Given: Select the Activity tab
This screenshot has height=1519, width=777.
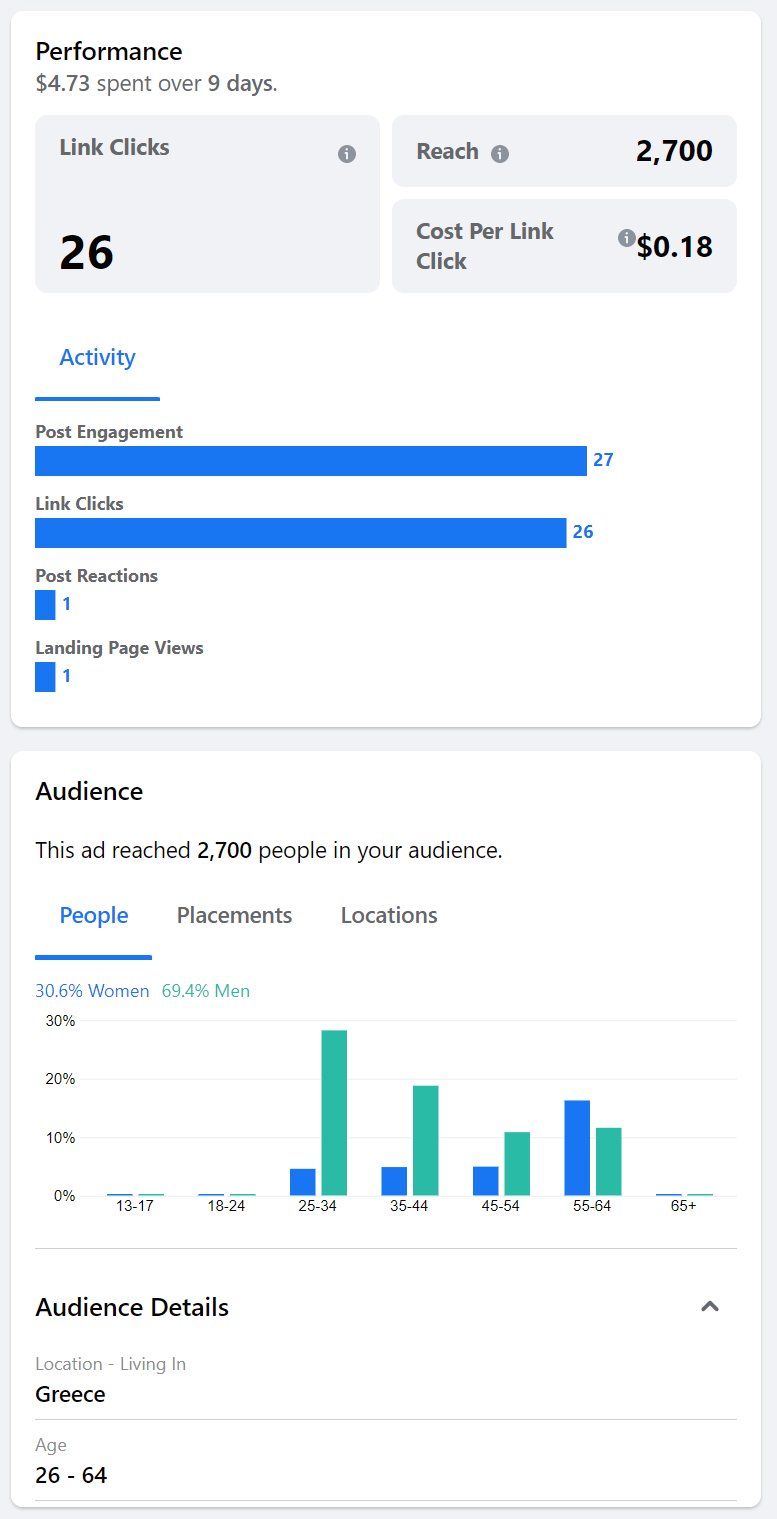Looking at the screenshot, I should coord(97,357).
